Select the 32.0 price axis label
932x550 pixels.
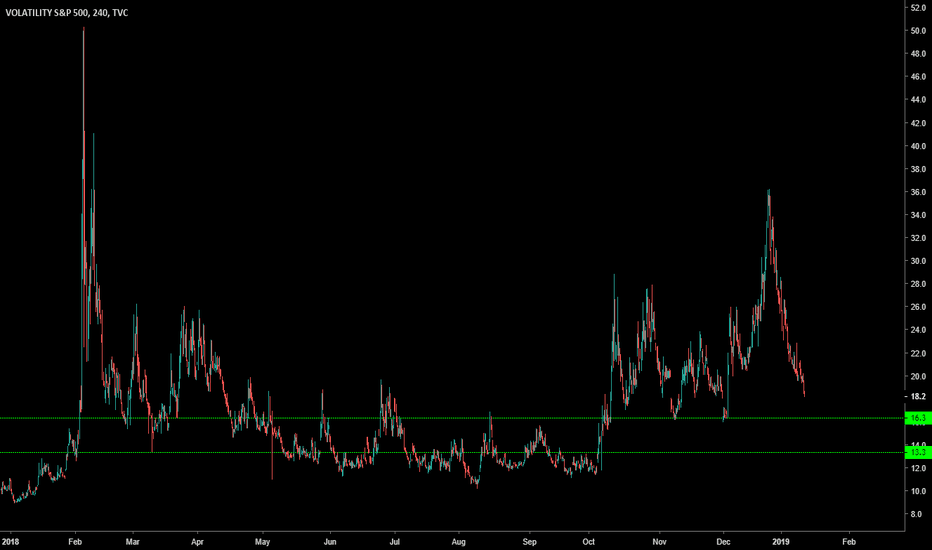(x=918, y=238)
